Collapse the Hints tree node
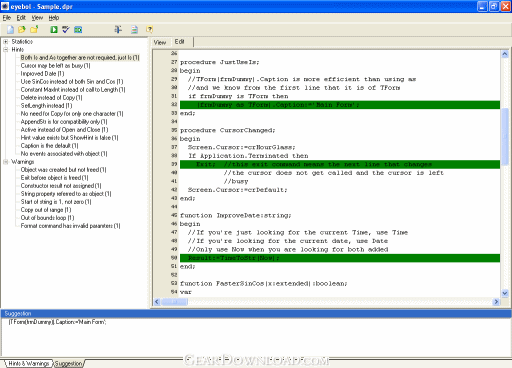The image size is (512, 368). tap(6, 50)
